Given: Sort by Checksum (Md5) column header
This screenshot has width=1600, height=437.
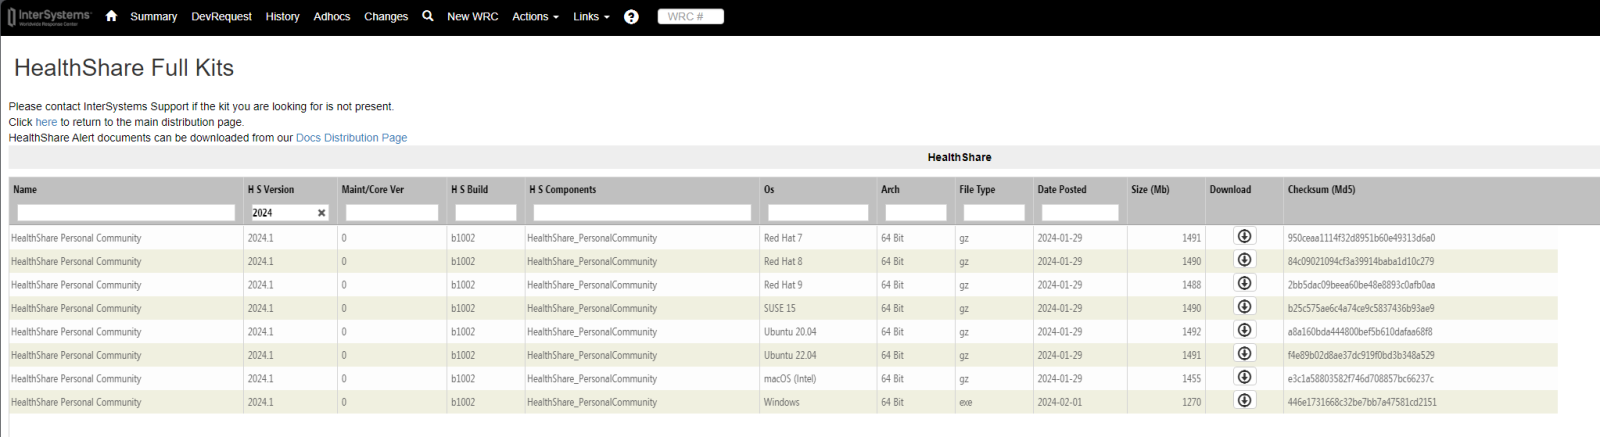Looking at the screenshot, I should 1321,189.
